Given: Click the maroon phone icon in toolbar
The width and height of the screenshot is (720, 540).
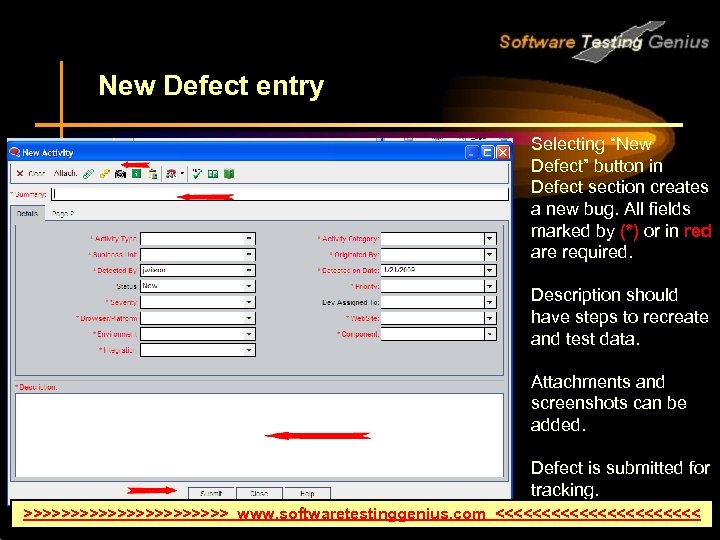Looking at the screenshot, I should click(x=171, y=174).
